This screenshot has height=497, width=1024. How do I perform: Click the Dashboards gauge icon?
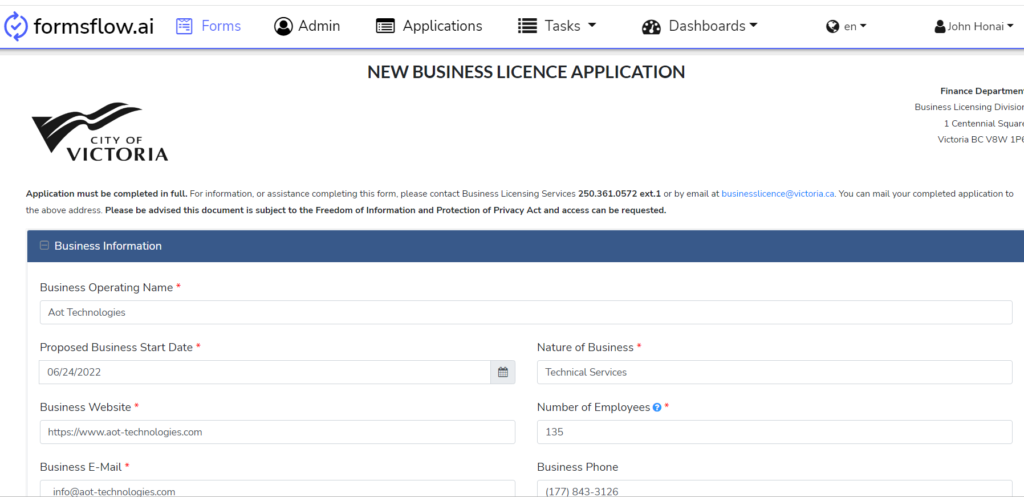coord(651,27)
